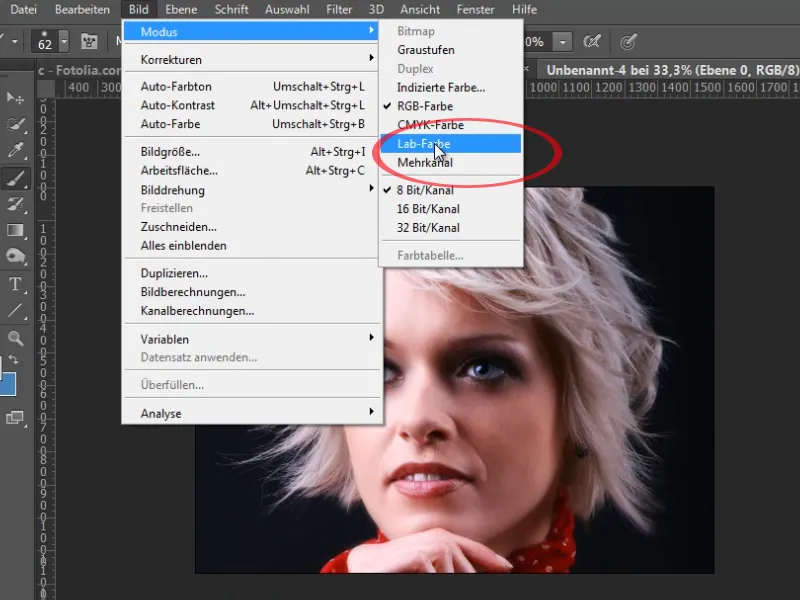
Task: Open the Bearbeiten menu
Action: tap(82, 9)
